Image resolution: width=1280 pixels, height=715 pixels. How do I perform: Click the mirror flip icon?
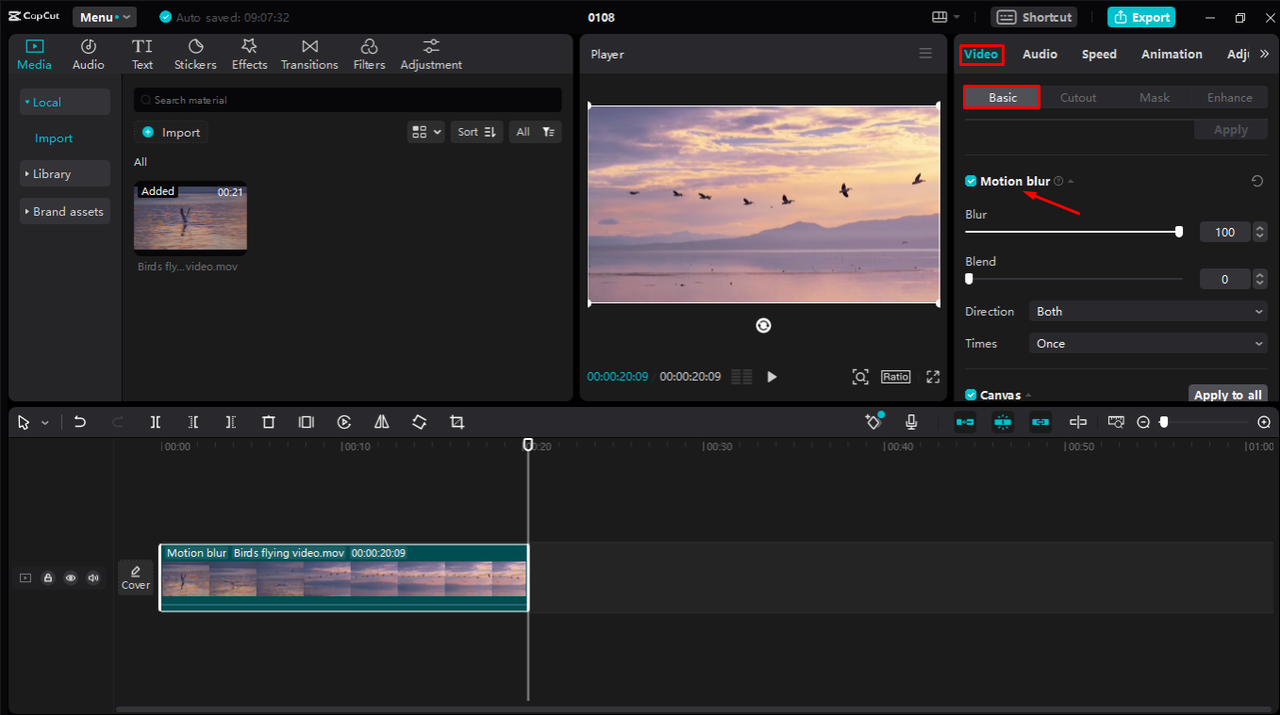coord(382,423)
